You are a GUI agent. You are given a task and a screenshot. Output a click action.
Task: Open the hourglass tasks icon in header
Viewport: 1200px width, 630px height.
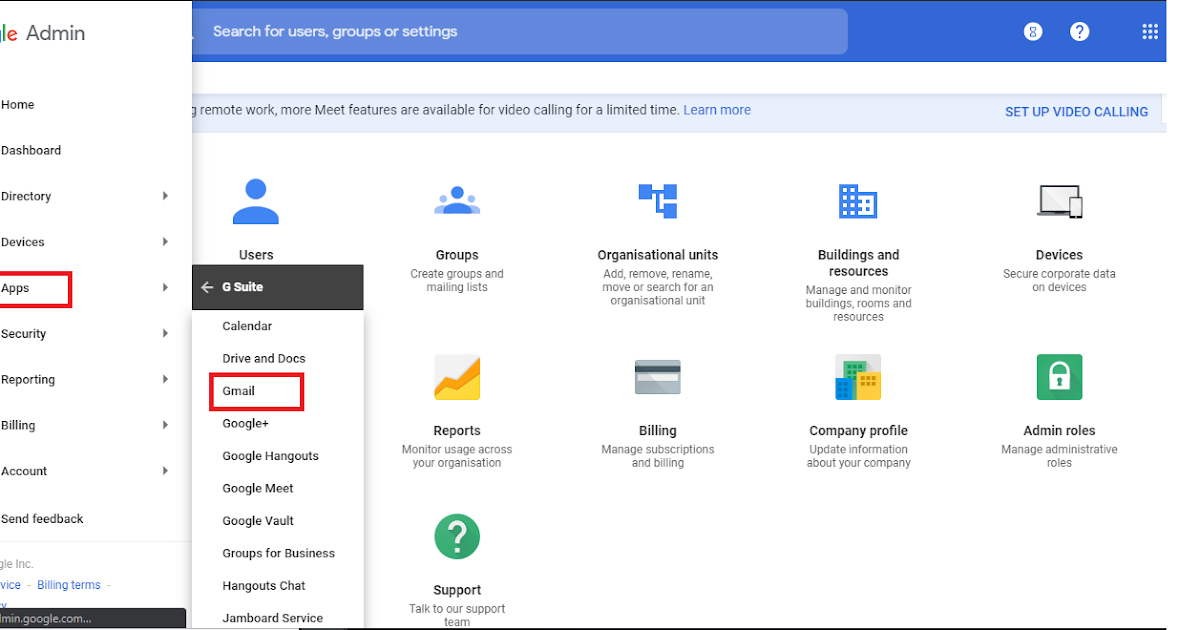(1033, 32)
